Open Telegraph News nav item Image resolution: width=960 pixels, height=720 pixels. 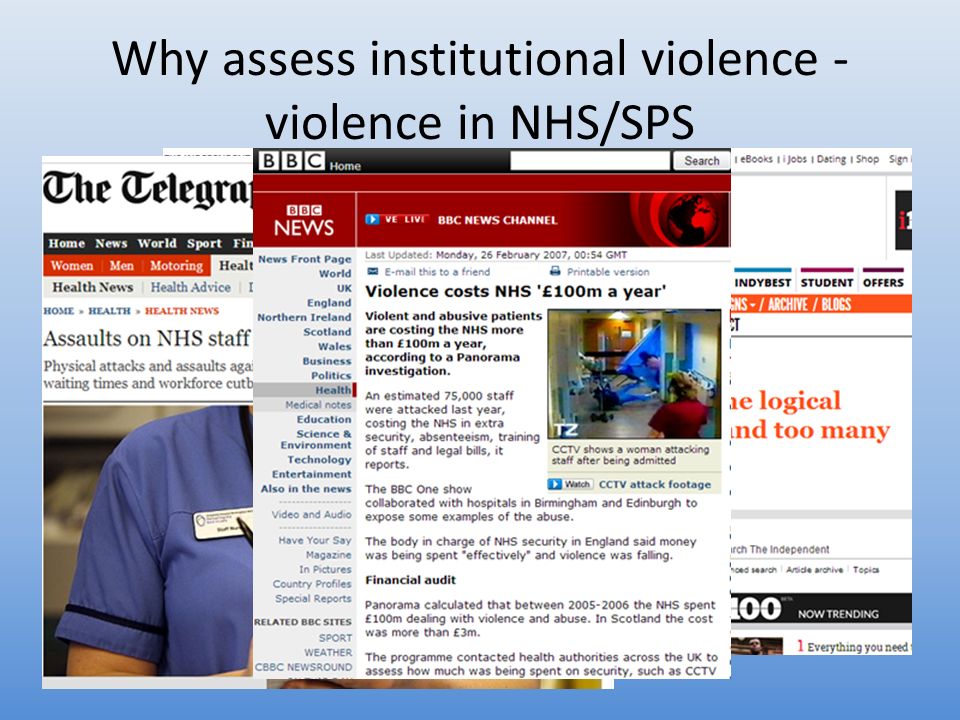tap(111, 243)
